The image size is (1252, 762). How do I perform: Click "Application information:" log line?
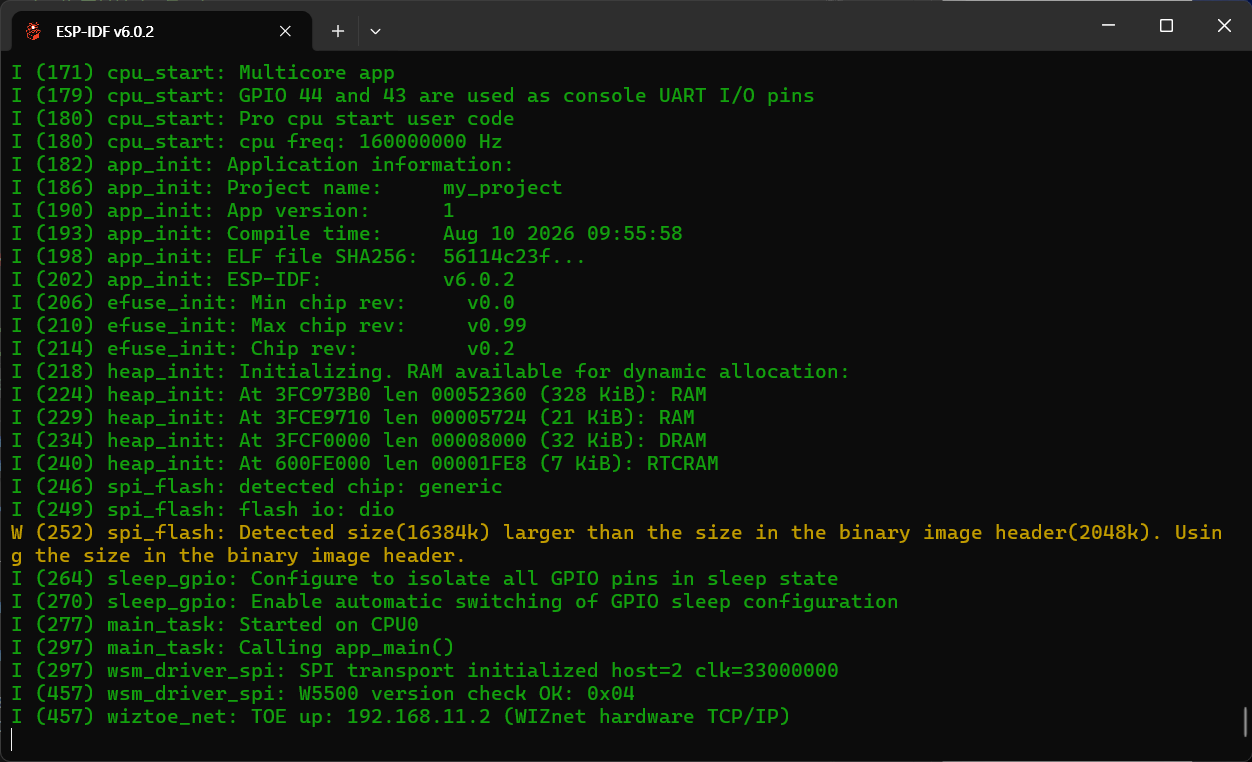coord(262,165)
